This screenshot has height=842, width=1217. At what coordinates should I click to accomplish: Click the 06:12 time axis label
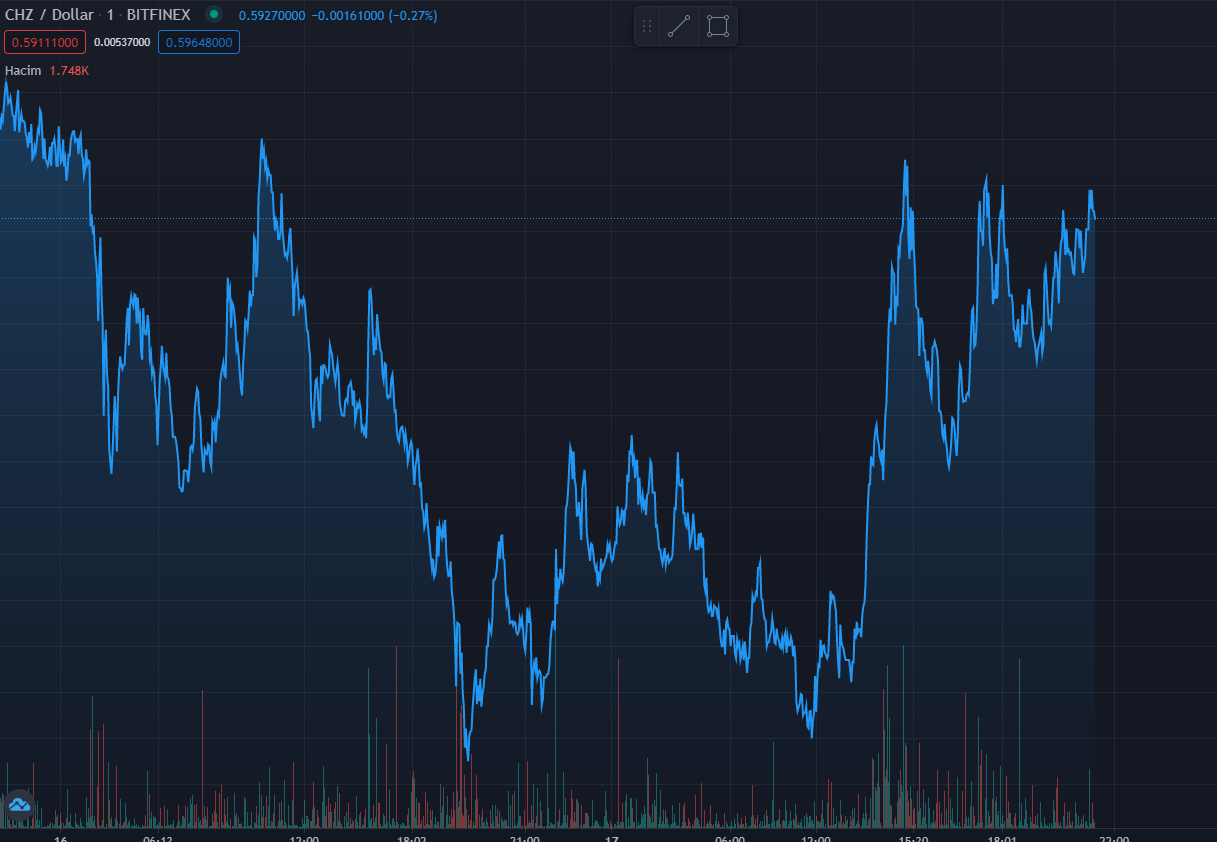coord(157,839)
